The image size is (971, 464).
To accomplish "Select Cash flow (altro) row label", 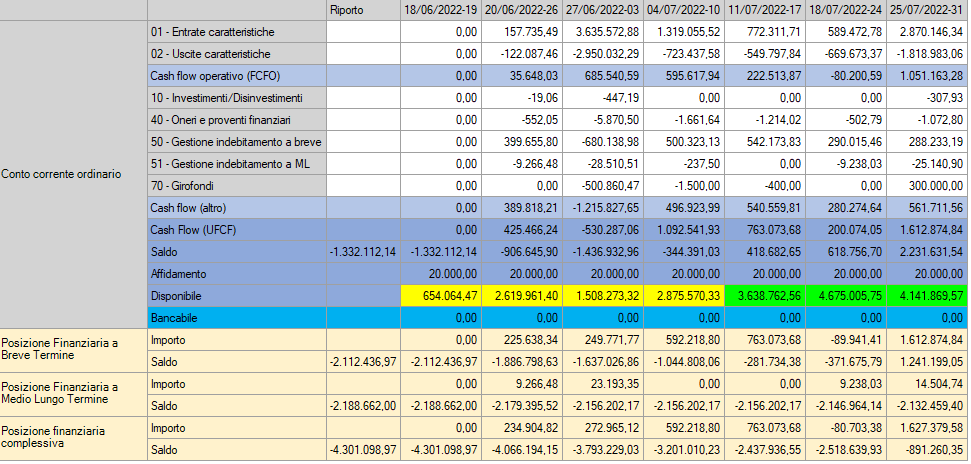I will pyautogui.click(x=237, y=208).
